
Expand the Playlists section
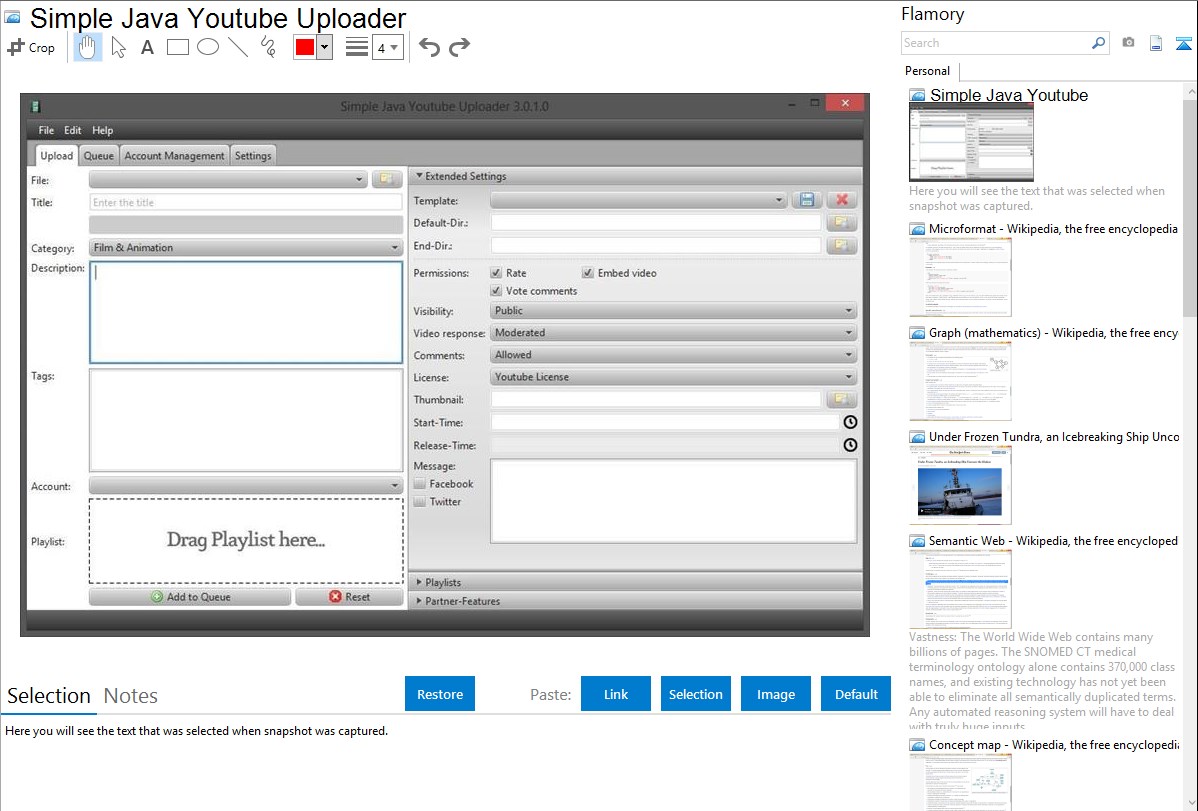point(635,582)
